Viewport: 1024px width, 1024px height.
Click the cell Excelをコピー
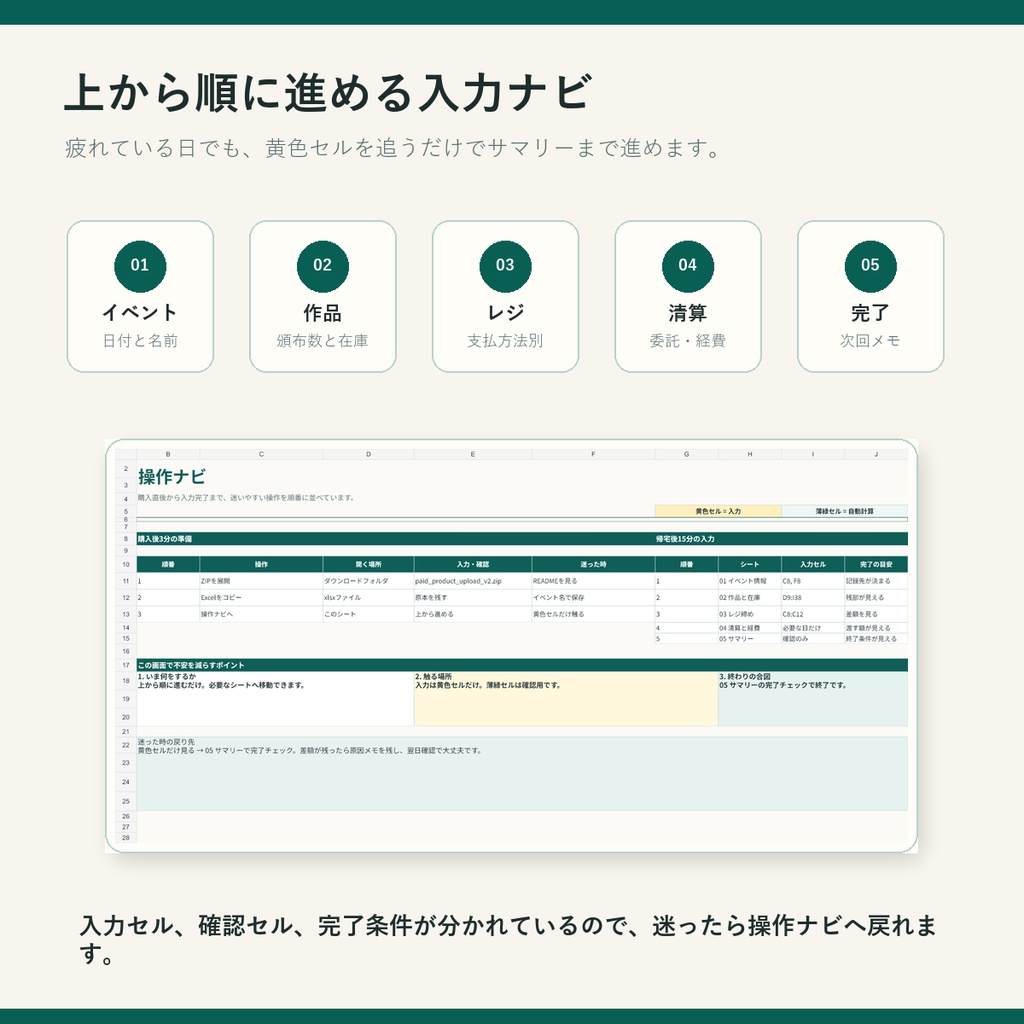(x=261, y=598)
